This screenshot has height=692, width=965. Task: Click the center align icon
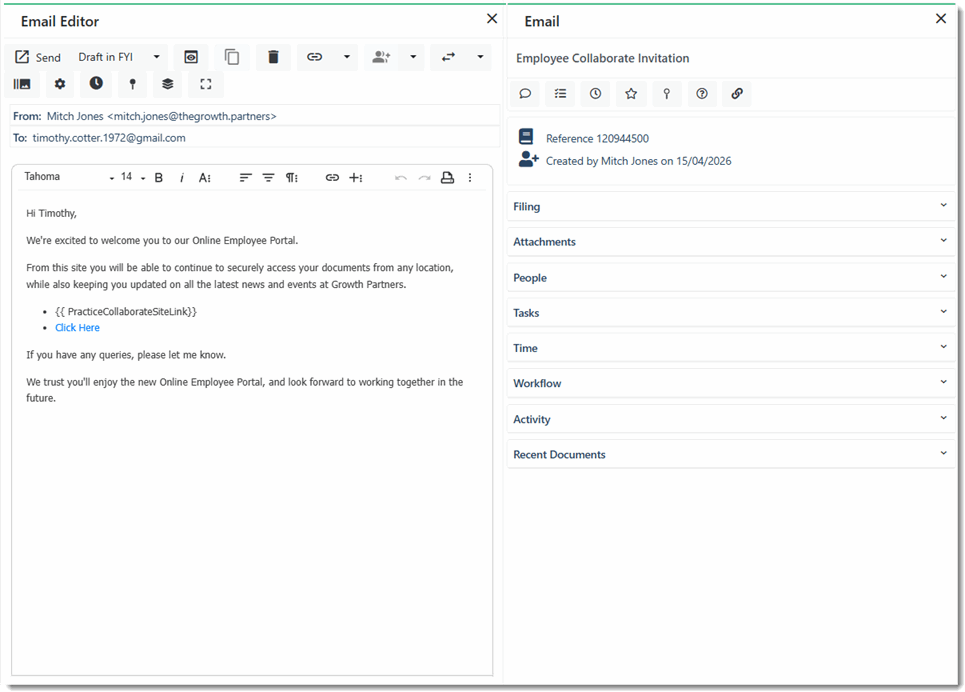tap(268, 178)
